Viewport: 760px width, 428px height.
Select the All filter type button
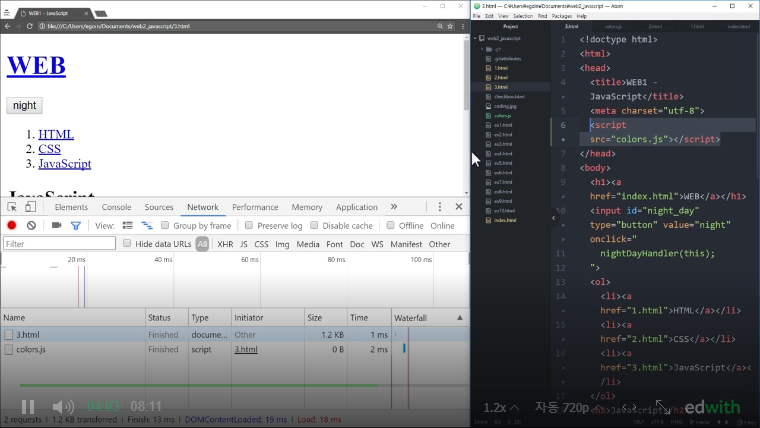tap(202, 244)
